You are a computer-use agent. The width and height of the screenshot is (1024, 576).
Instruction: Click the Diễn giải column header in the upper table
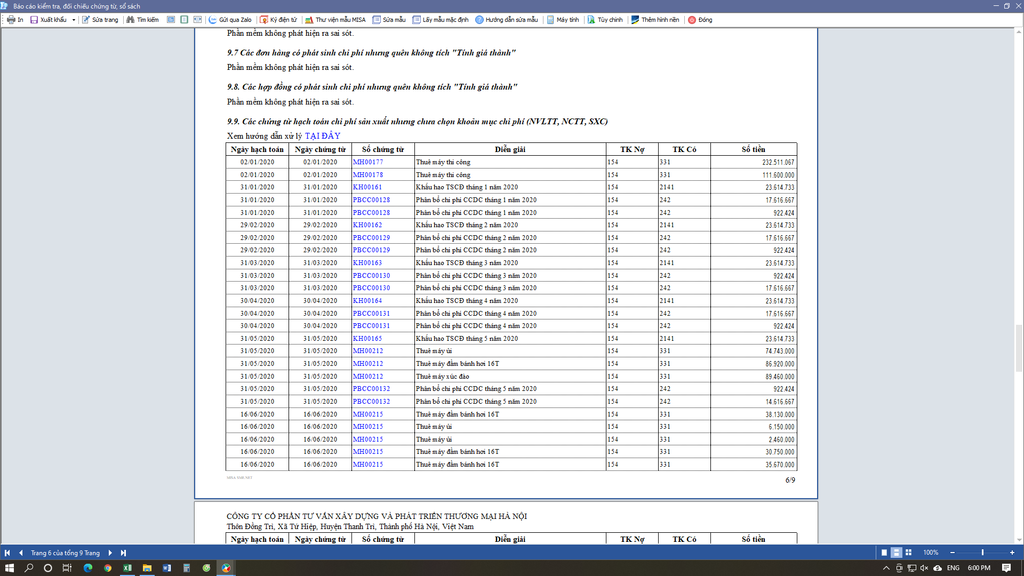510,150
